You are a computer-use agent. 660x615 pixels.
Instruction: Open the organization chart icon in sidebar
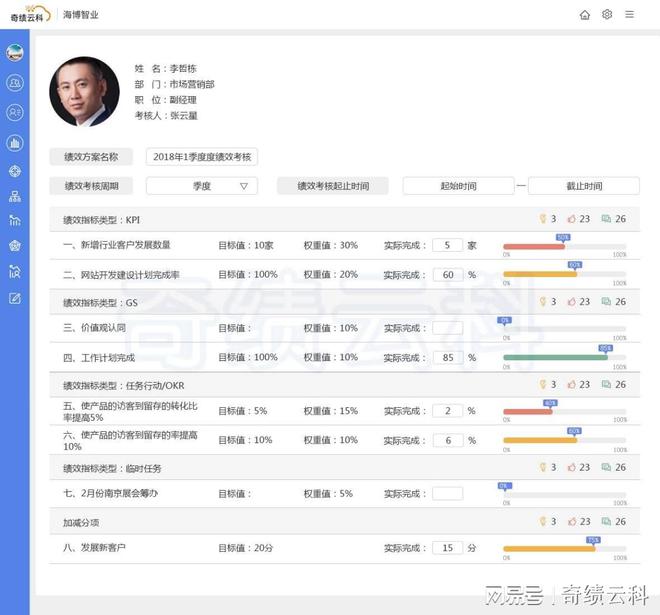click(x=15, y=196)
